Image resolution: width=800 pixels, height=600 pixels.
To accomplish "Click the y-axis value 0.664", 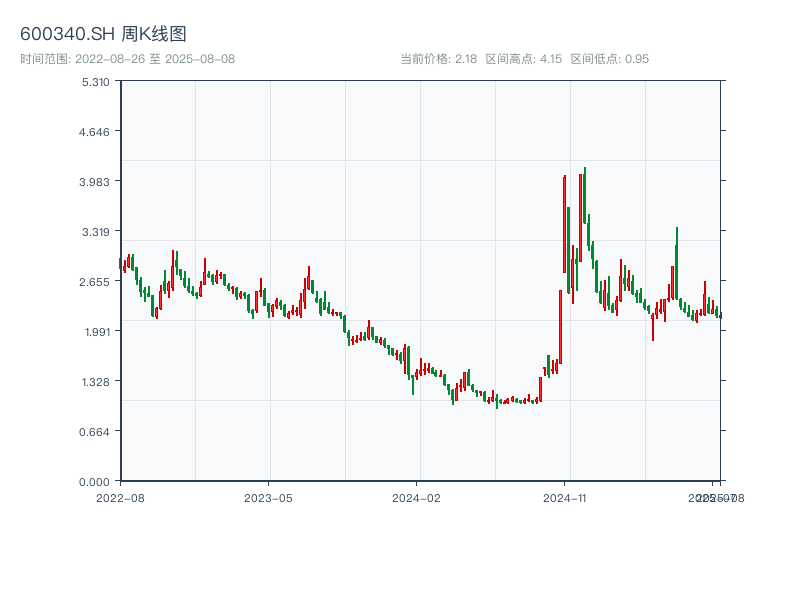I will (x=94, y=432).
